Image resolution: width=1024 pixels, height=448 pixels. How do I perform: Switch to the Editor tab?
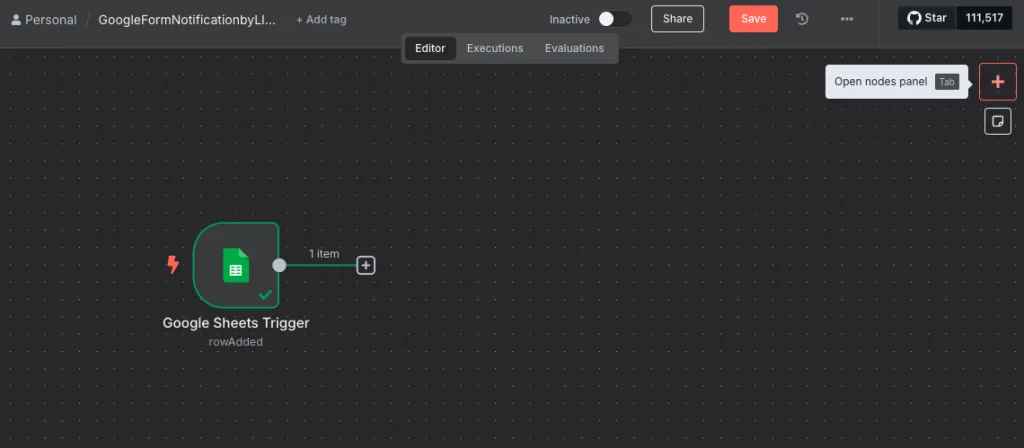point(430,48)
